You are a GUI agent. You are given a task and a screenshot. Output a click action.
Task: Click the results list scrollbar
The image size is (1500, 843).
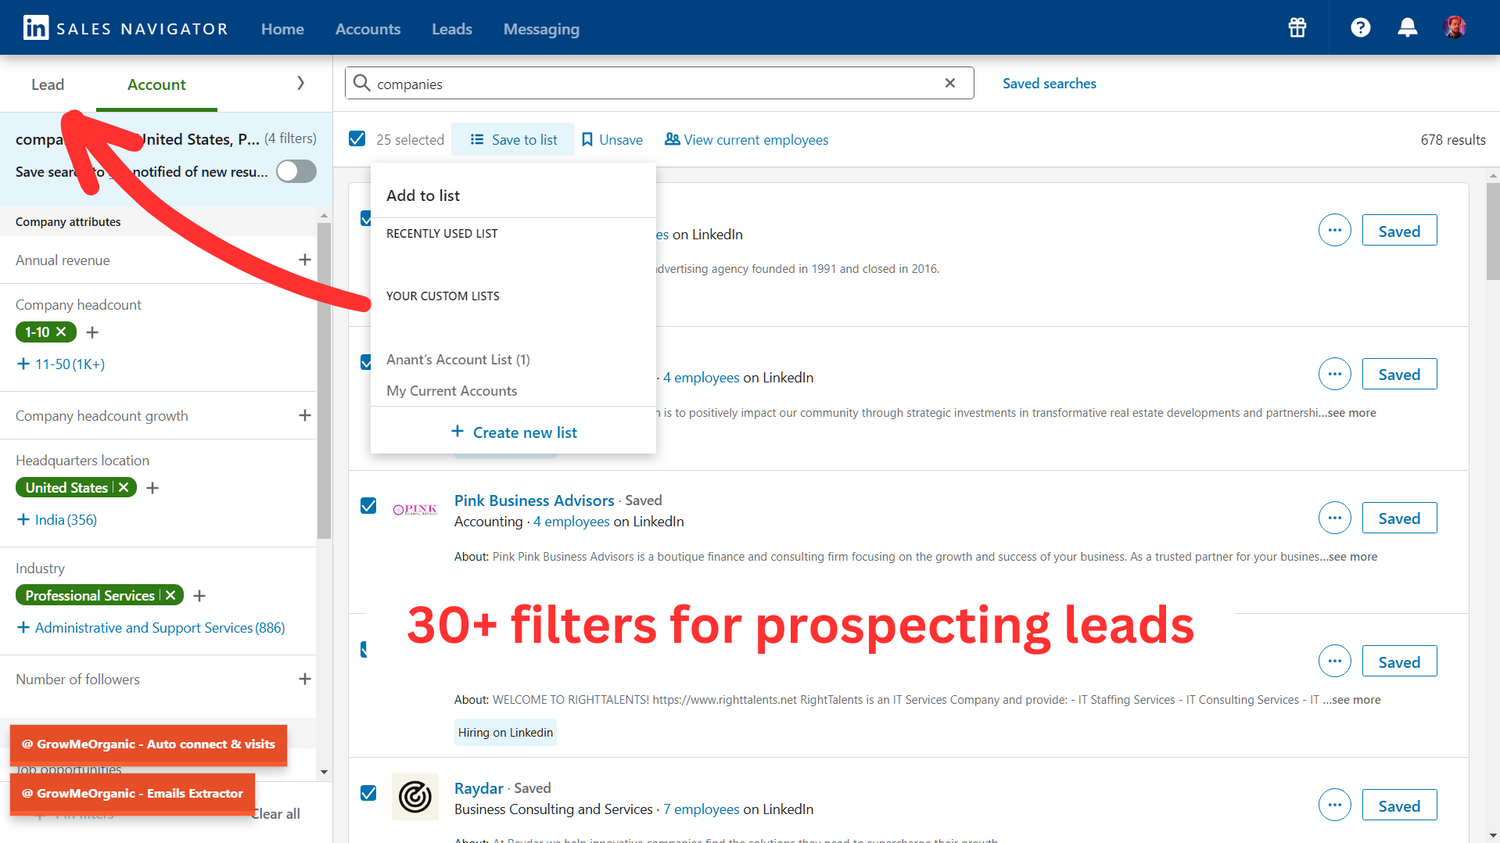(x=1492, y=230)
